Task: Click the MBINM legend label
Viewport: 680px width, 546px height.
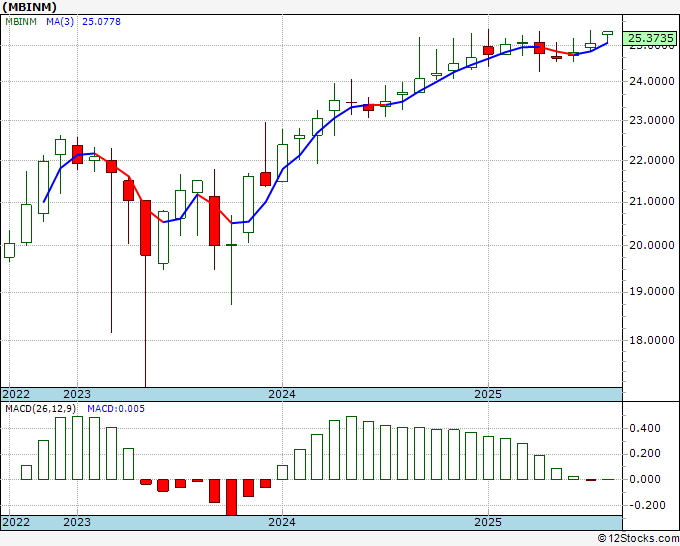Action: pos(21,22)
